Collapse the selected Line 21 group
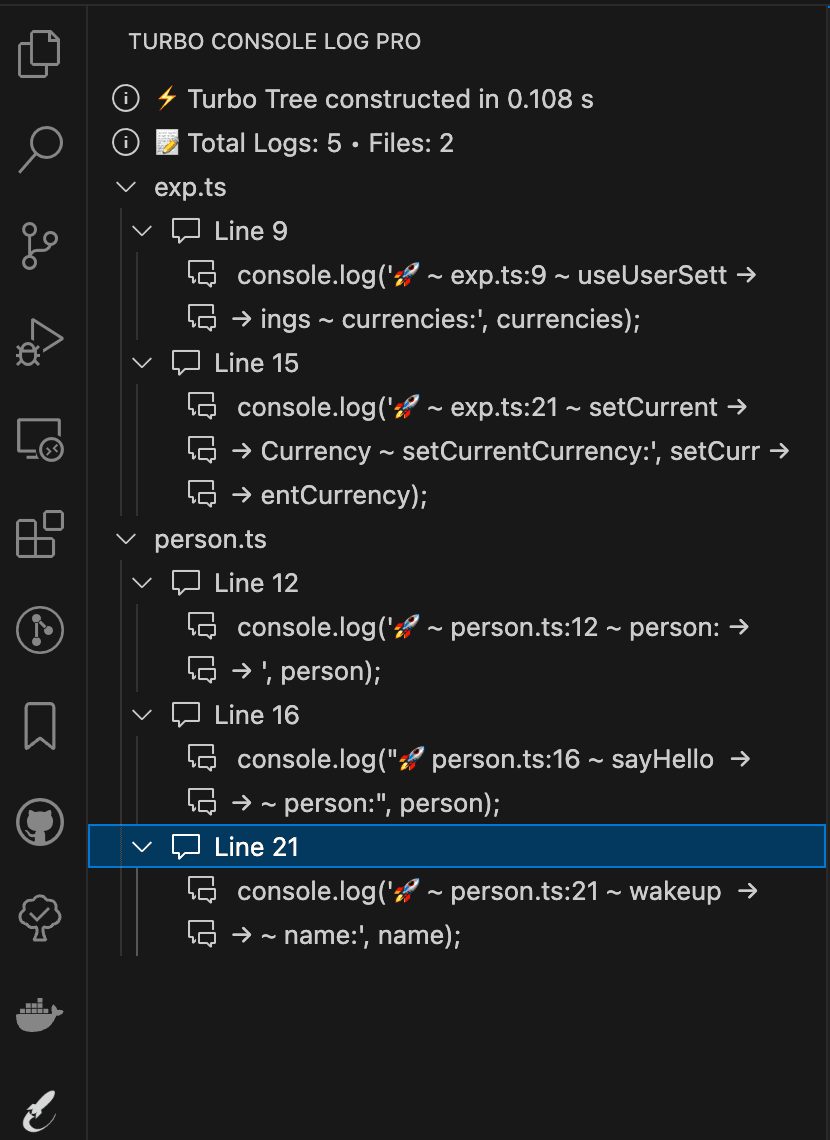The image size is (830, 1140). [x=141, y=846]
